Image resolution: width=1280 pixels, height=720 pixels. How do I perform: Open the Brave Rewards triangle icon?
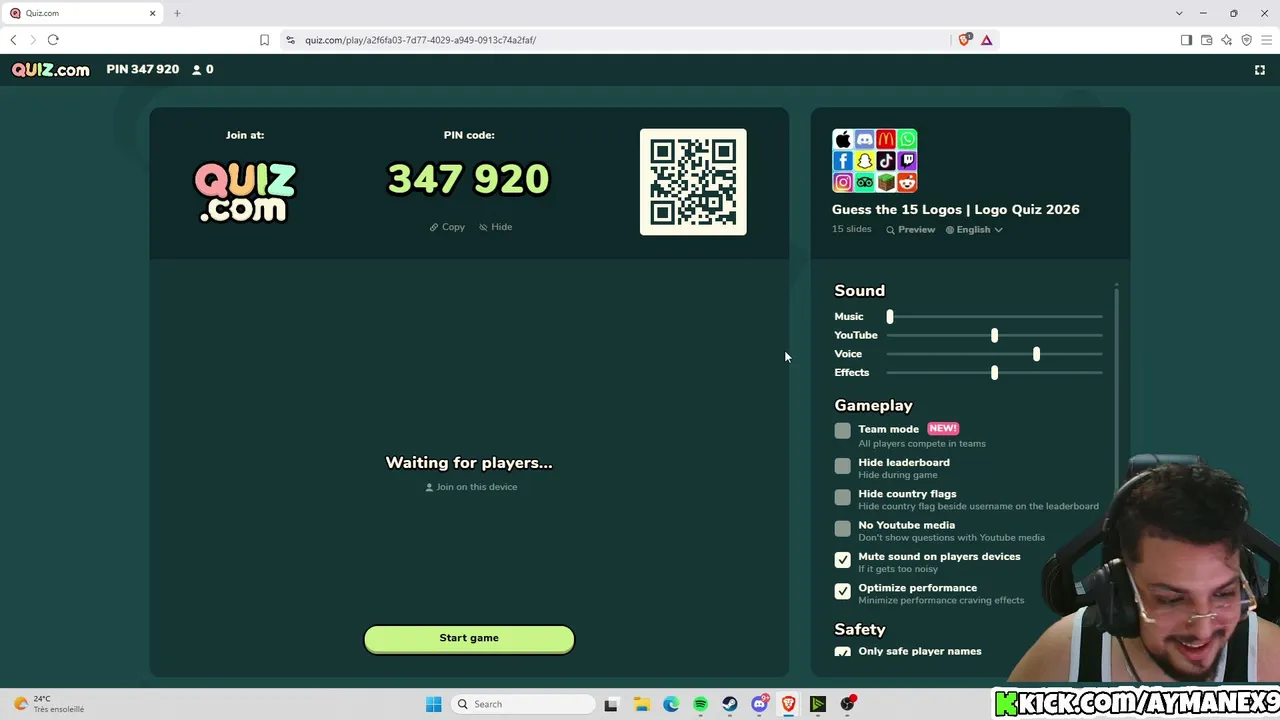(987, 40)
